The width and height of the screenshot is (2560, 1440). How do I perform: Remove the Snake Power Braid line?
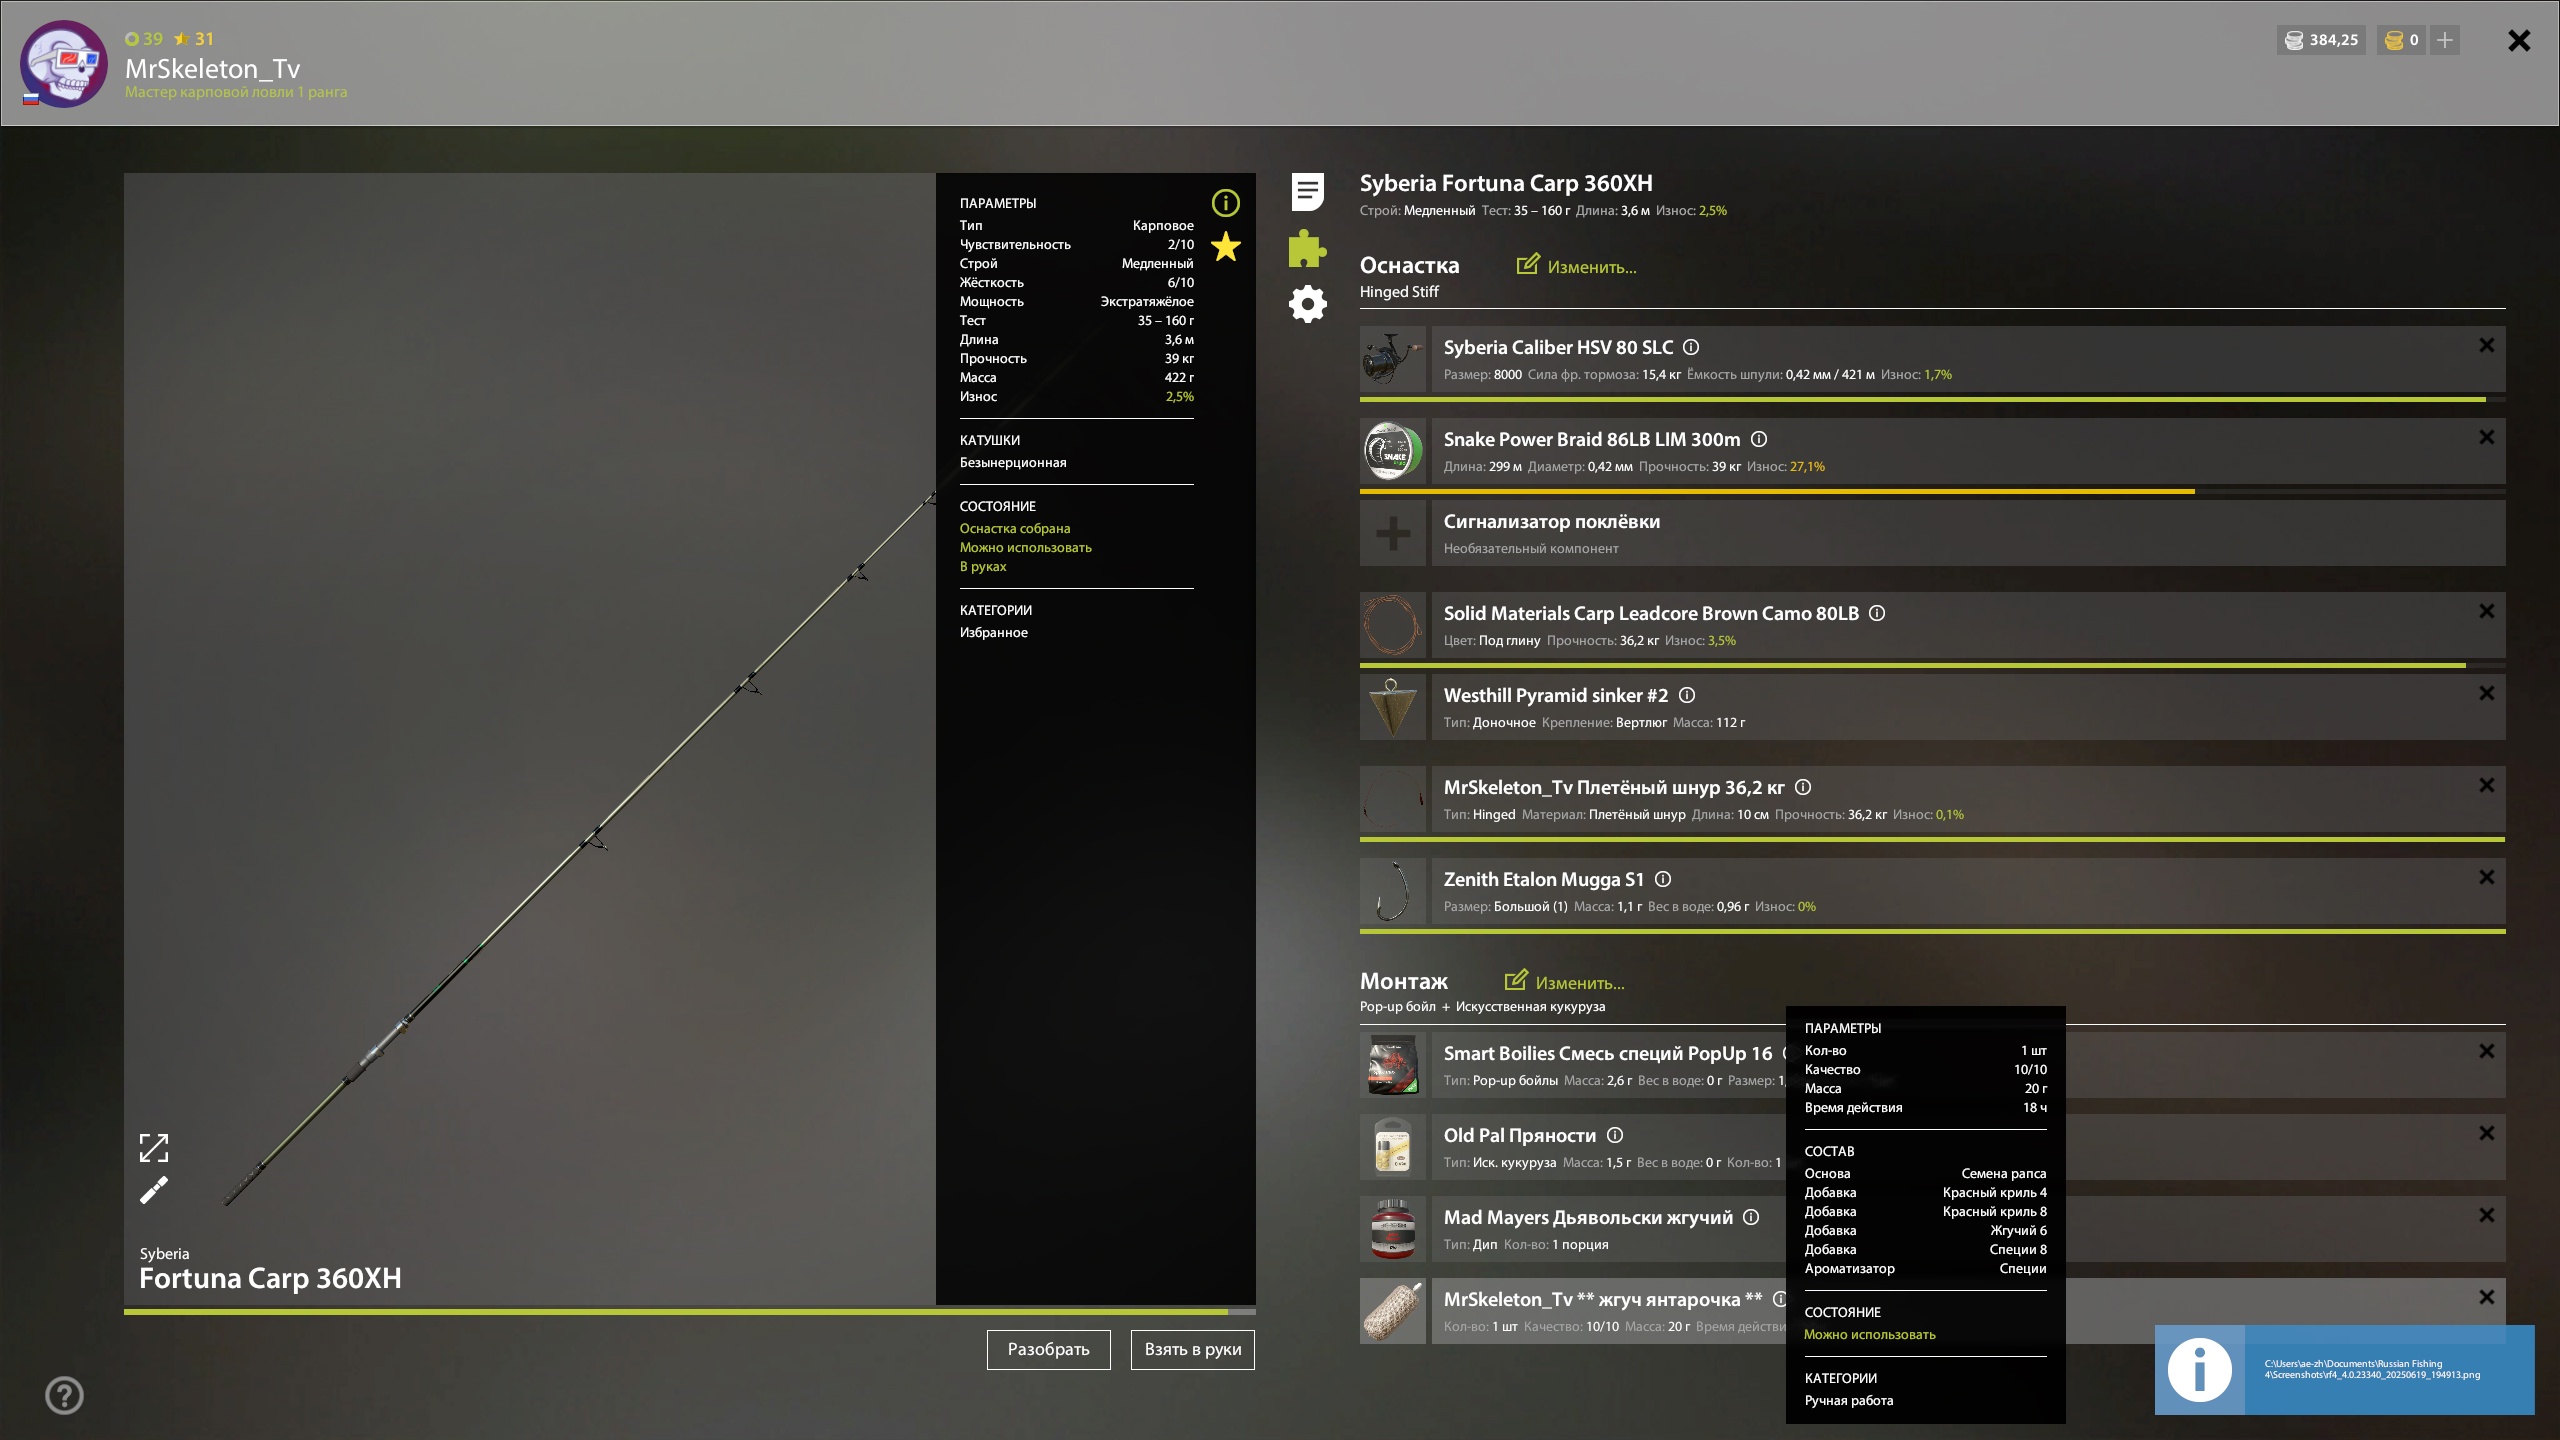[2486, 437]
